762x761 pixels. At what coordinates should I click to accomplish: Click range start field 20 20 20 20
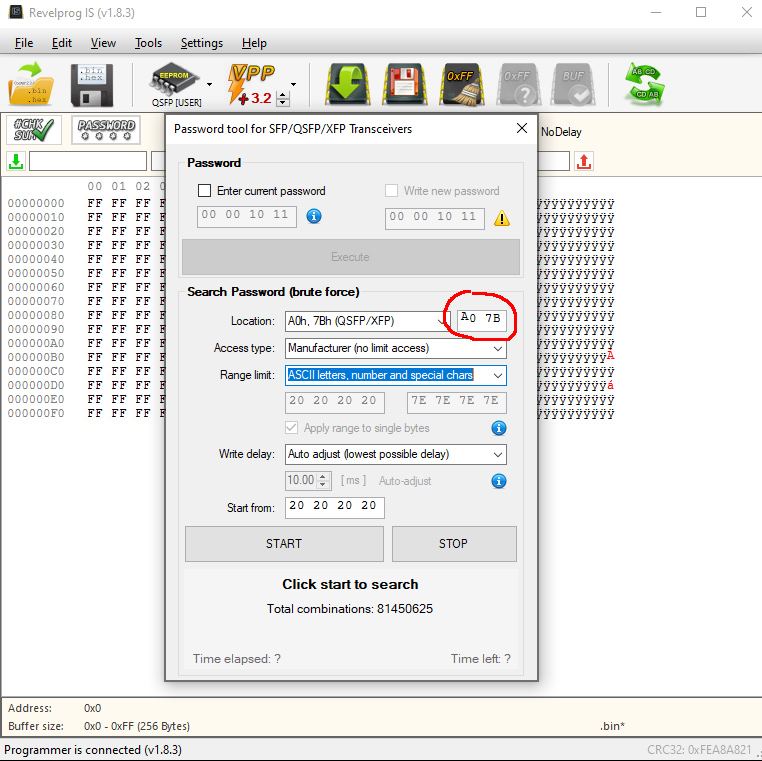[x=335, y=402]
